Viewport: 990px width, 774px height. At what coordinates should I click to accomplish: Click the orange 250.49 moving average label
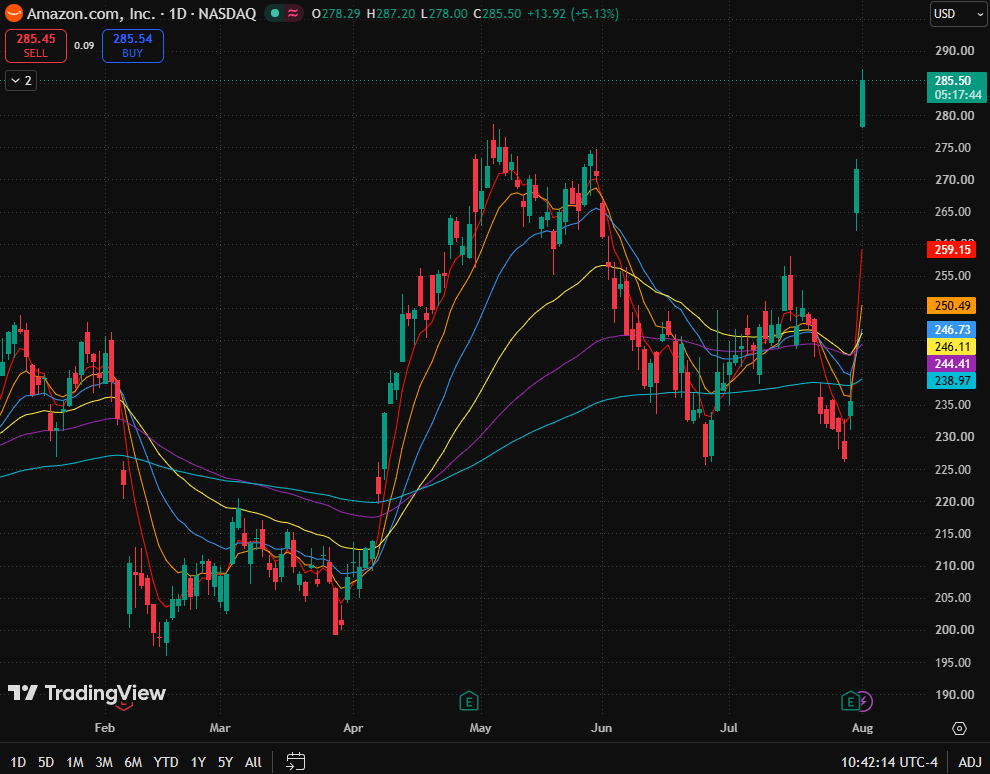951,306
